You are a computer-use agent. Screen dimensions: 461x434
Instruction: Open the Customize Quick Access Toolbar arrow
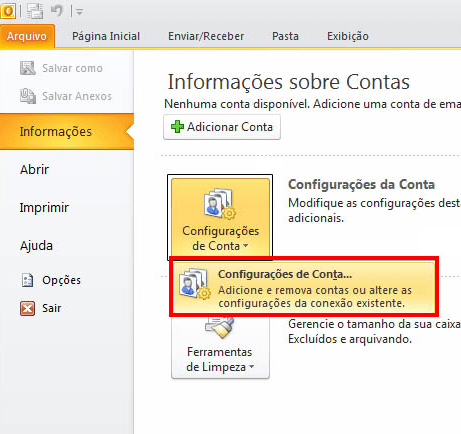pyautogui.click(x=79, y=12)
